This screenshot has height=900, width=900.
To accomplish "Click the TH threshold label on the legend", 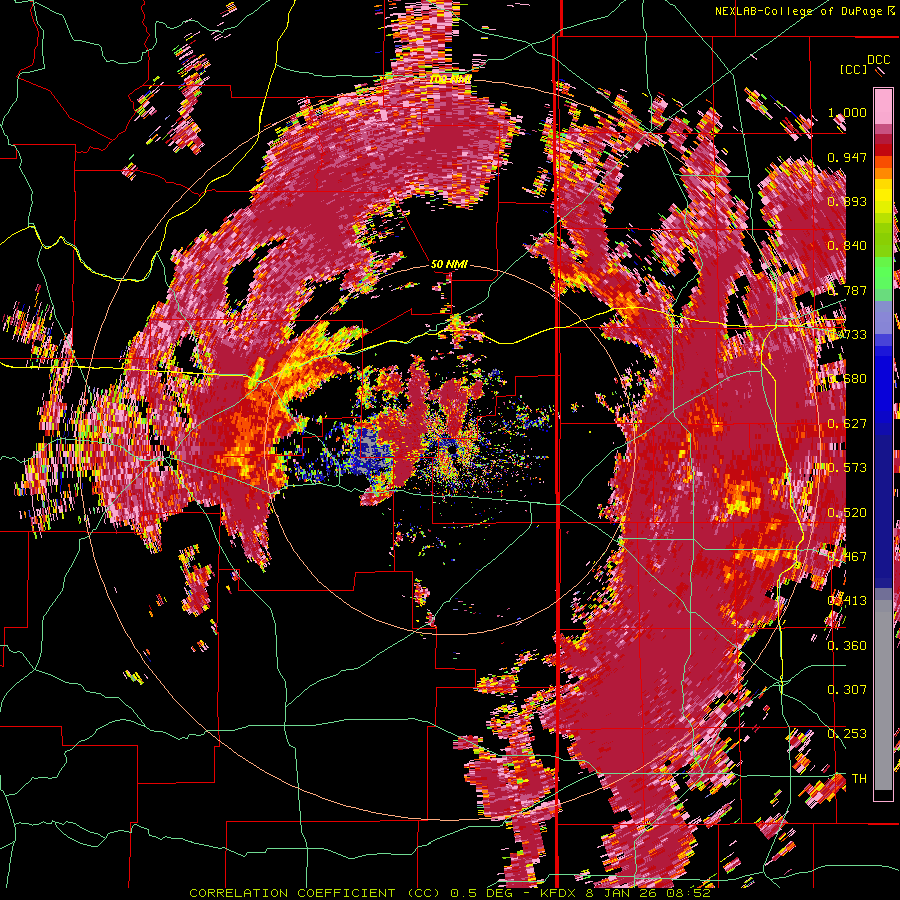I will 859,779.
